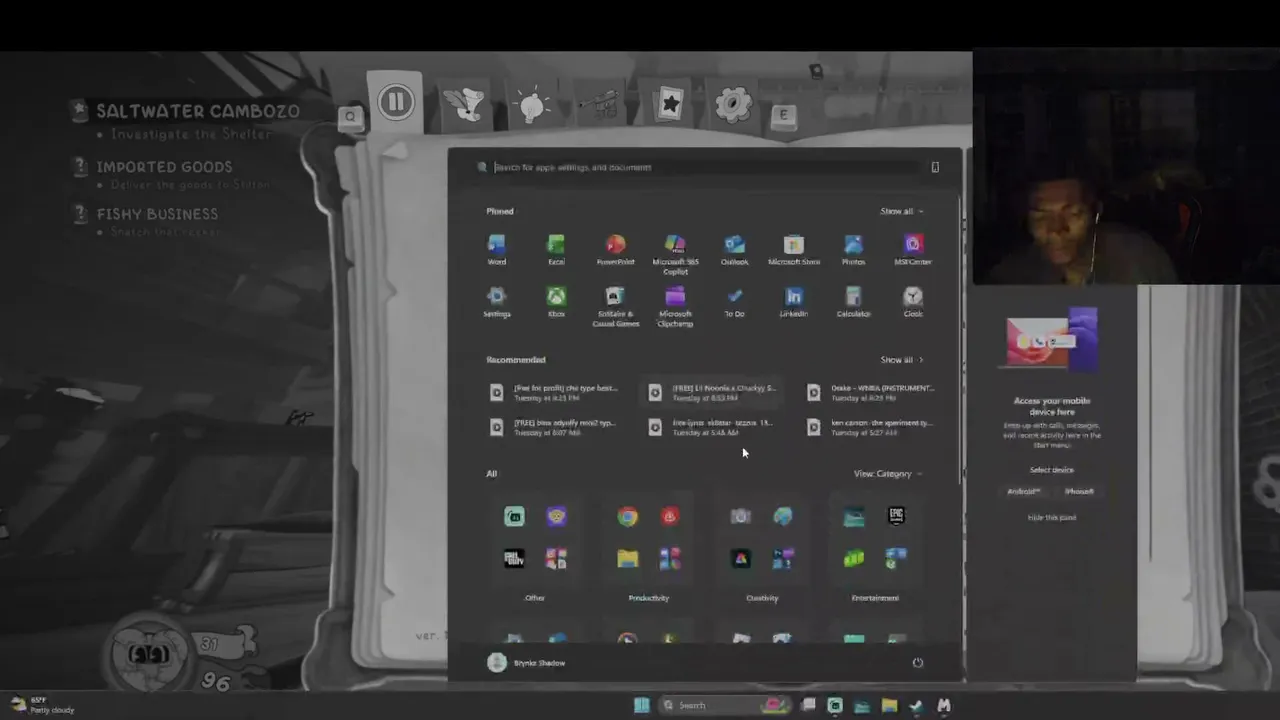Click the Windows Start button on taskbar

tap(642, 705)
